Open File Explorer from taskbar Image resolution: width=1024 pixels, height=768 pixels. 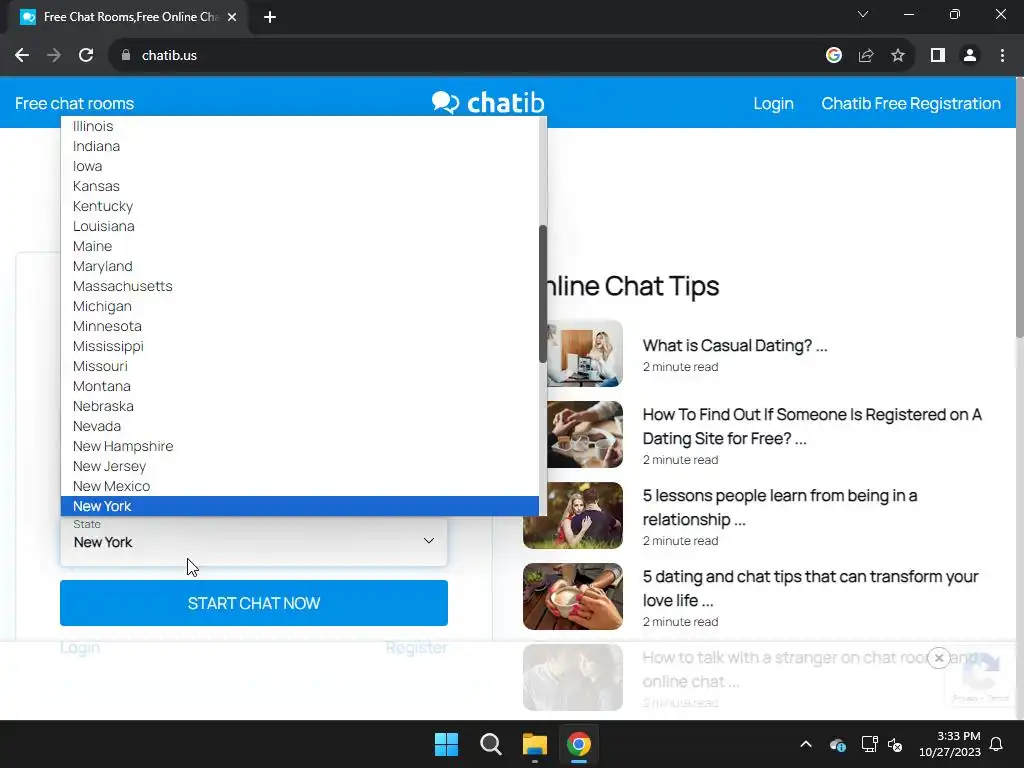pos(534,744)
